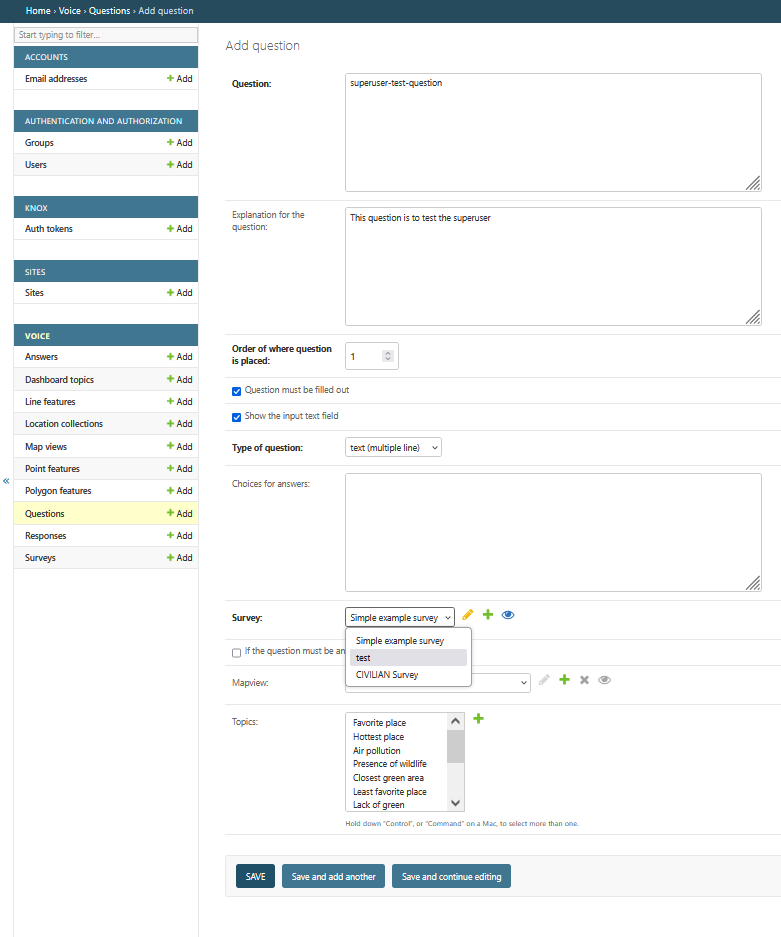The image size is (781, 937).
Task: Toggle 'Show the input text field' checkbox
Action: [237, 417]
